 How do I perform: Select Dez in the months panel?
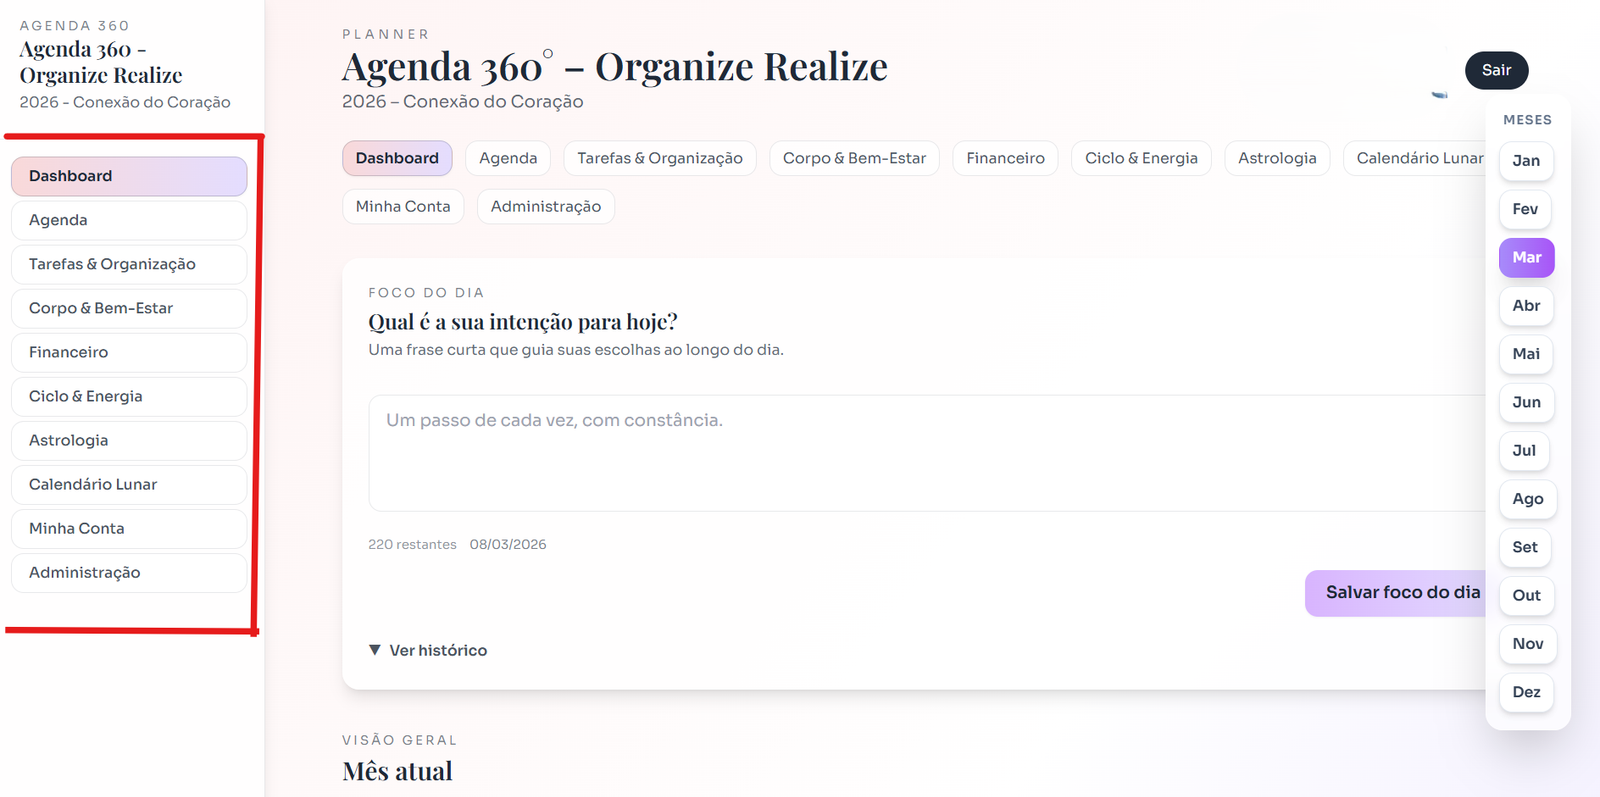click(x=1526, y=692)
